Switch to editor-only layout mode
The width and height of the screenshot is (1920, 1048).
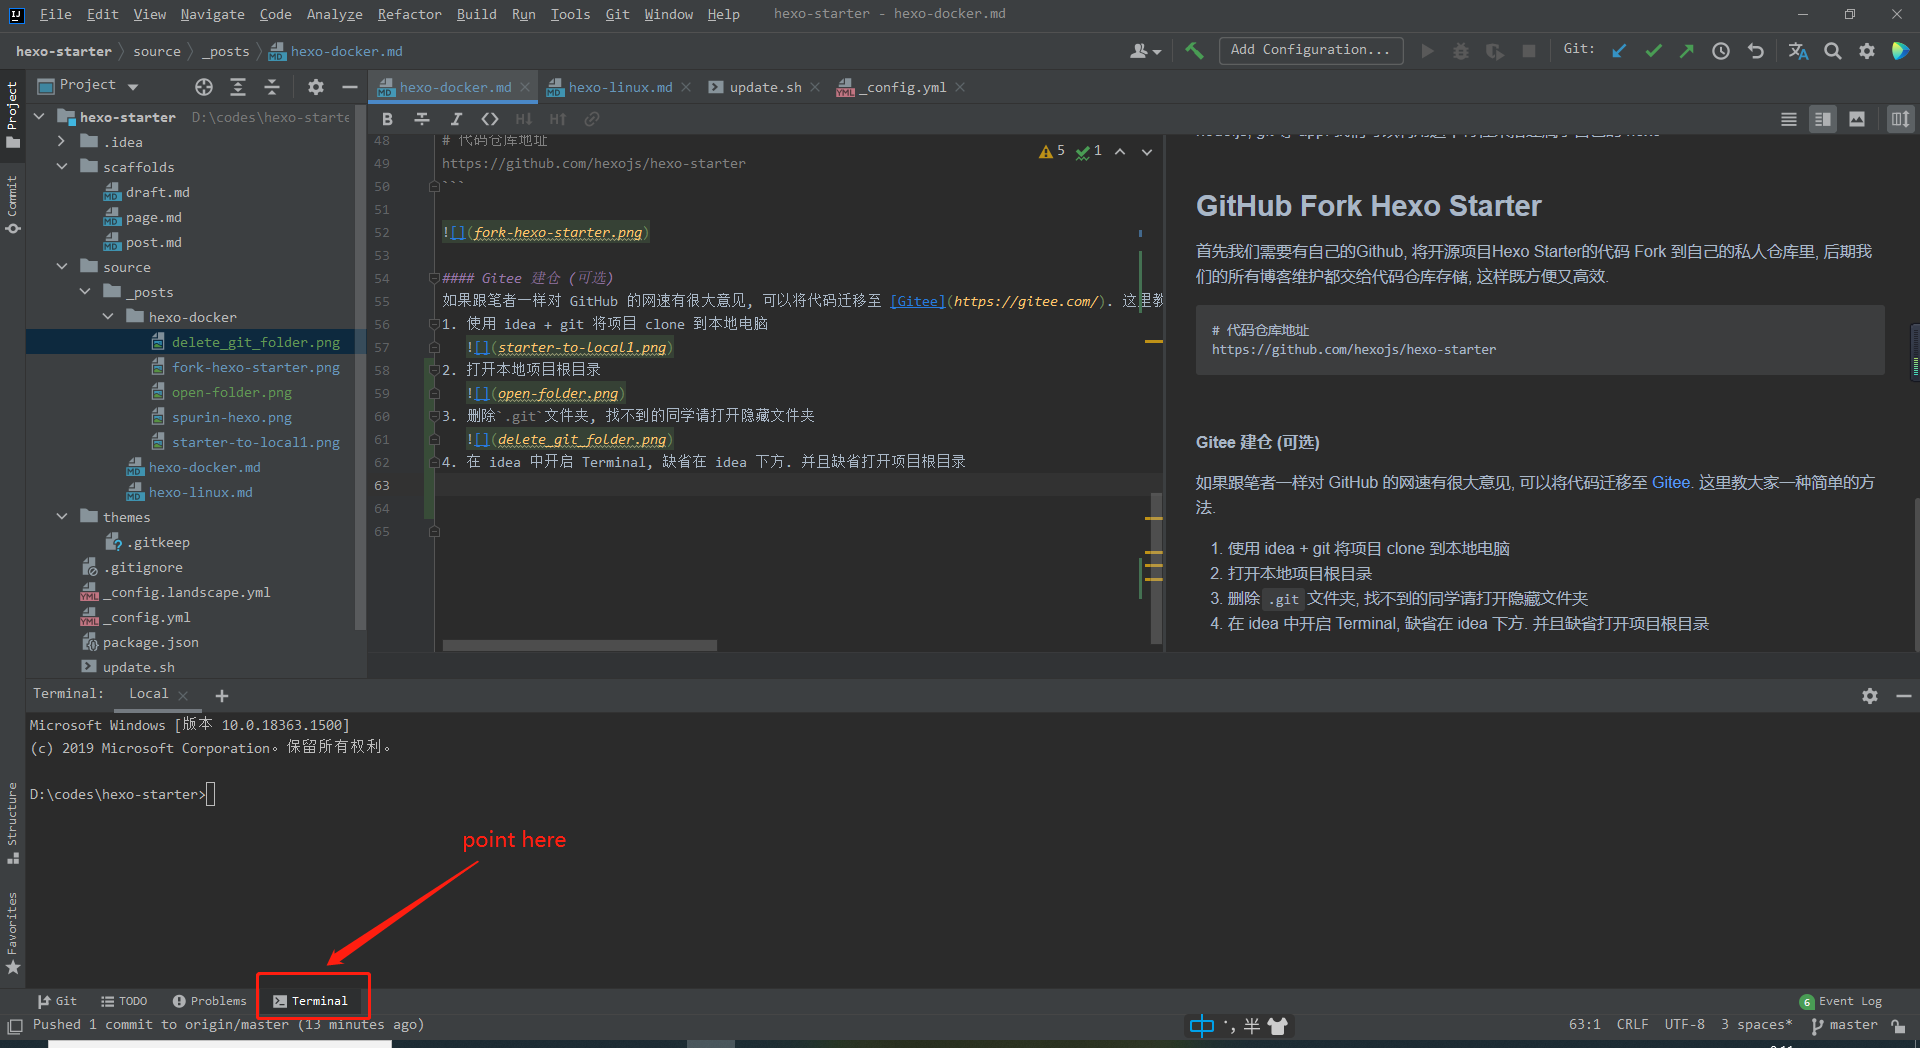point(1789,118)
